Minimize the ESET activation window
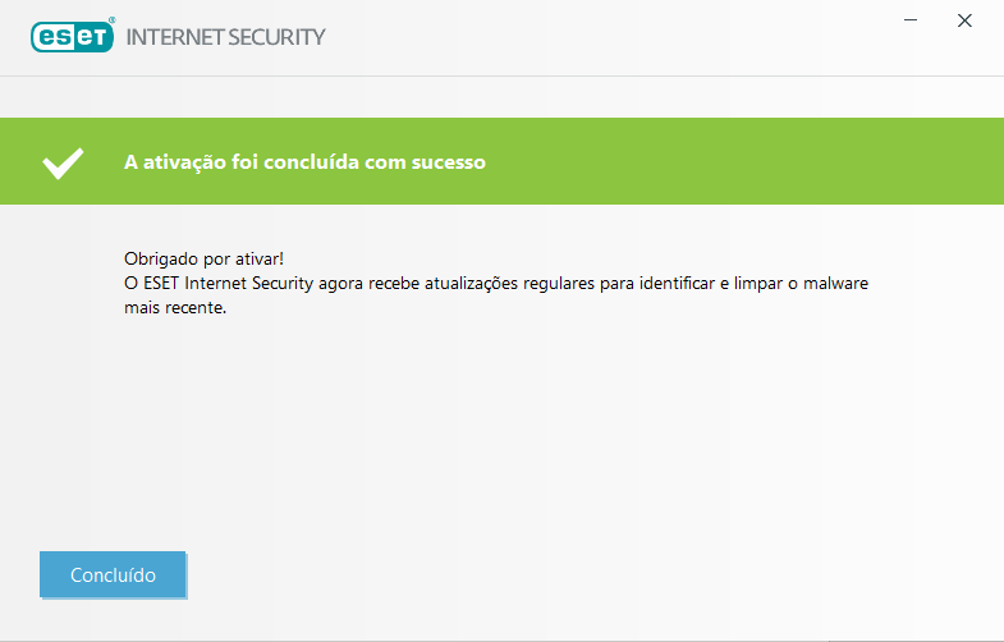This screenshot has width=1004, height=642. pyautogui.click(x=911, y=21)
